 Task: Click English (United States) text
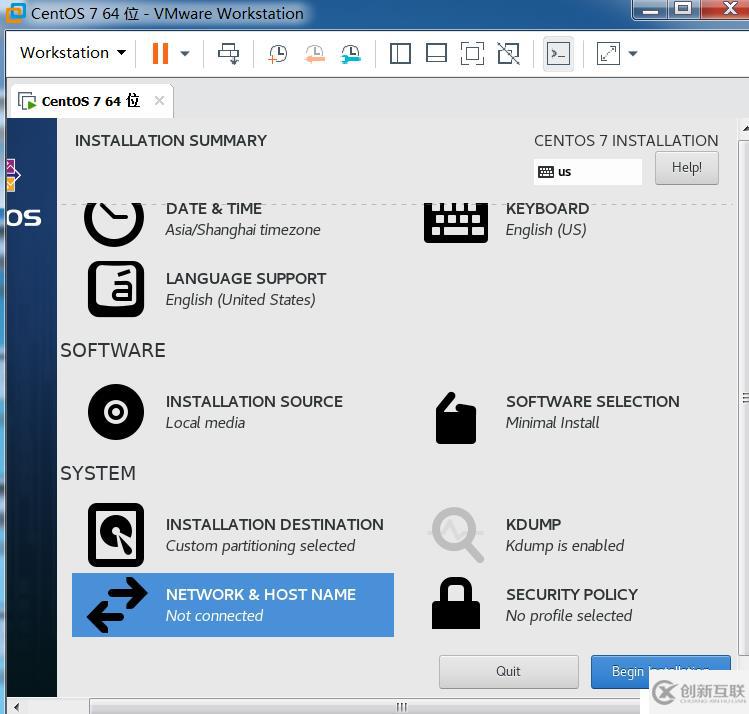pos(240,299)
